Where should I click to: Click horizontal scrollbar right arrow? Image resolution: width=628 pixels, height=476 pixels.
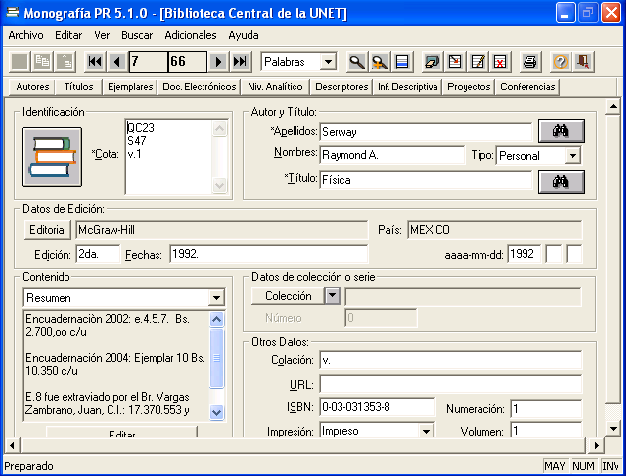click(x=597, y=445)
